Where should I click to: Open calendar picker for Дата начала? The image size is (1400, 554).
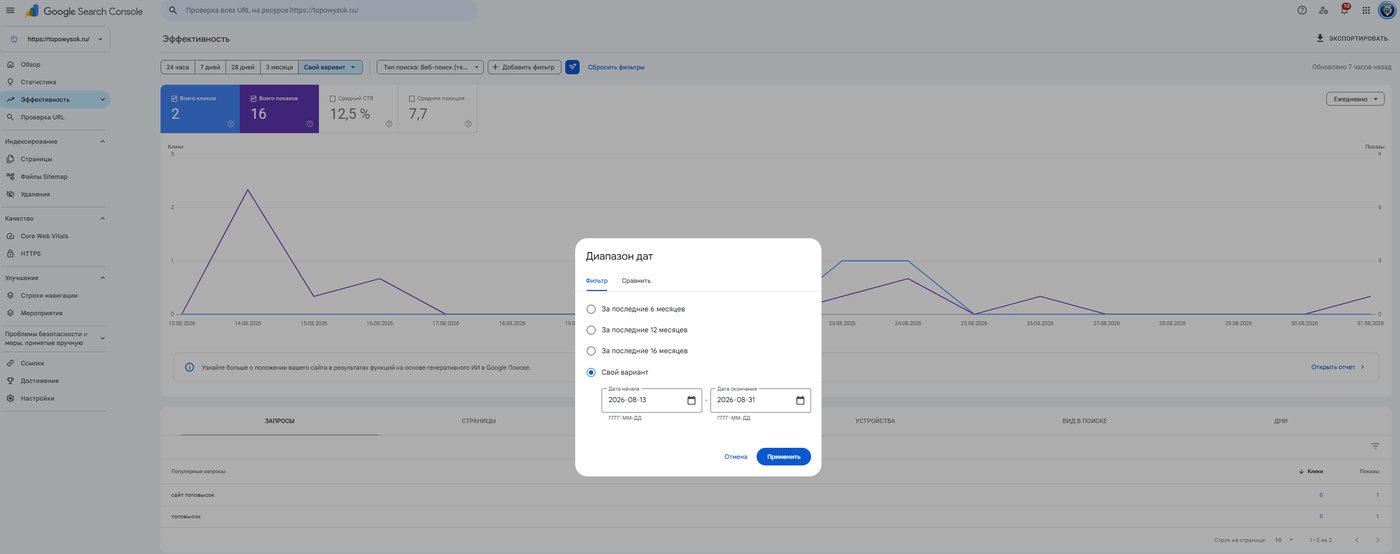pyautogui.click(x=691, y=400)
